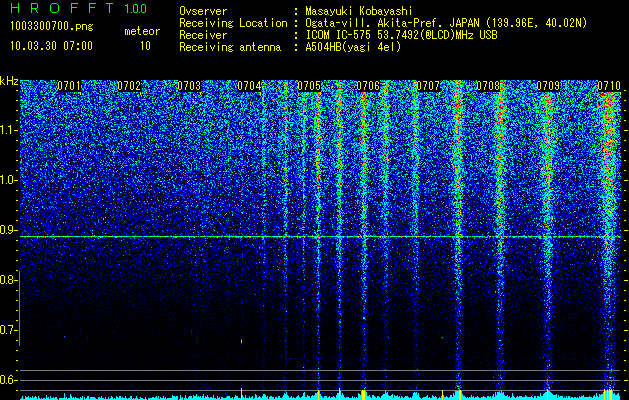629x400 pixels.
Task: Click the 0706 time marker
Action: point(368,86)
